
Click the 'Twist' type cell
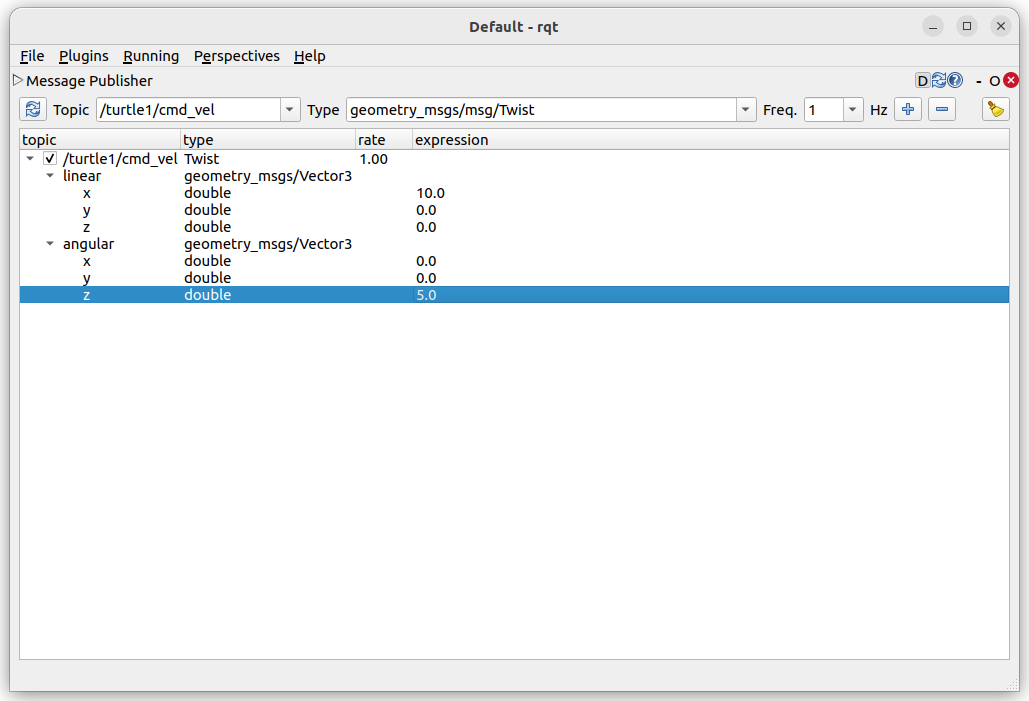201,159
